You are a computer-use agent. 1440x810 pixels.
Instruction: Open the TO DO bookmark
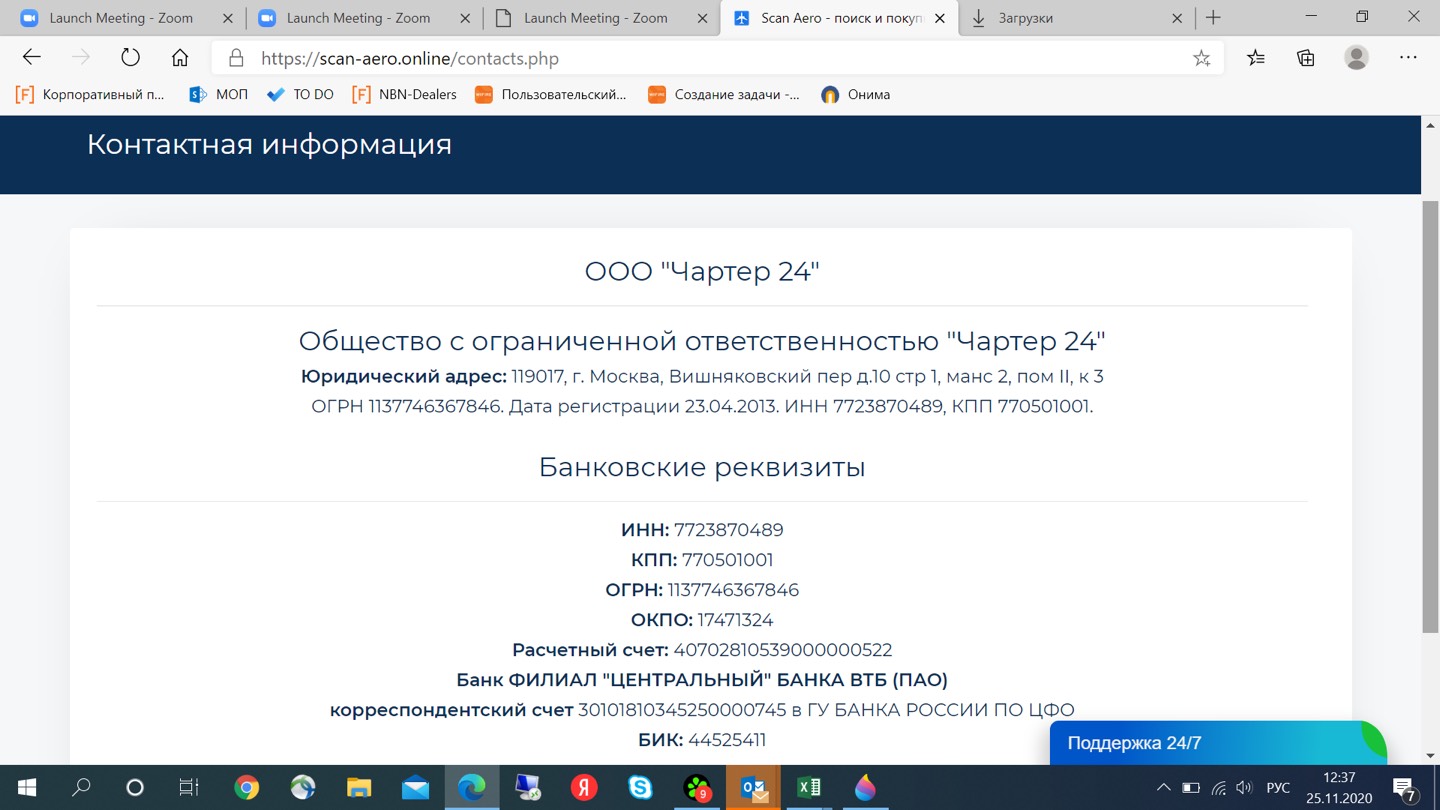point(300,94)
